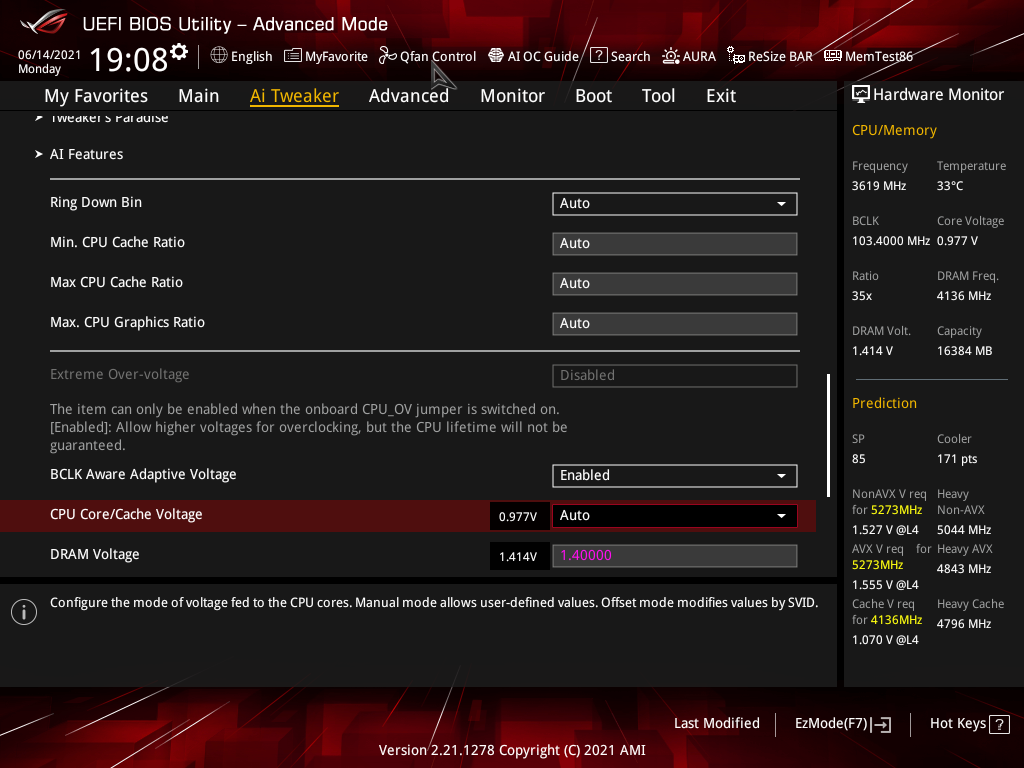Click the 103.4000 MHz BCLK value
This screenshot has height=768, width=1024.
[x=891, y=241]
